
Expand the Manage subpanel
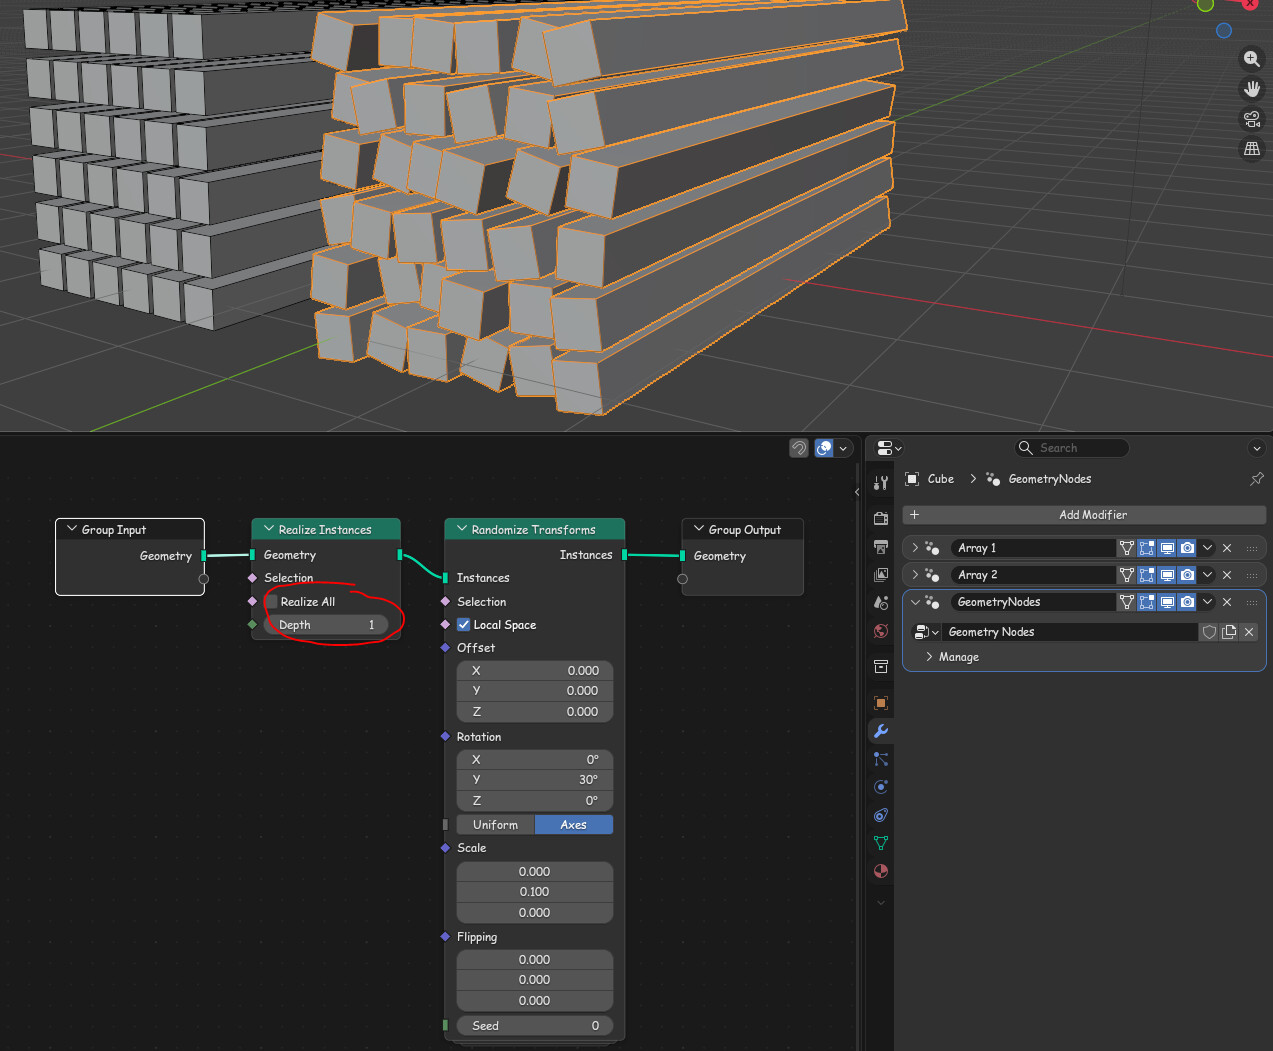tap(929, 657)
